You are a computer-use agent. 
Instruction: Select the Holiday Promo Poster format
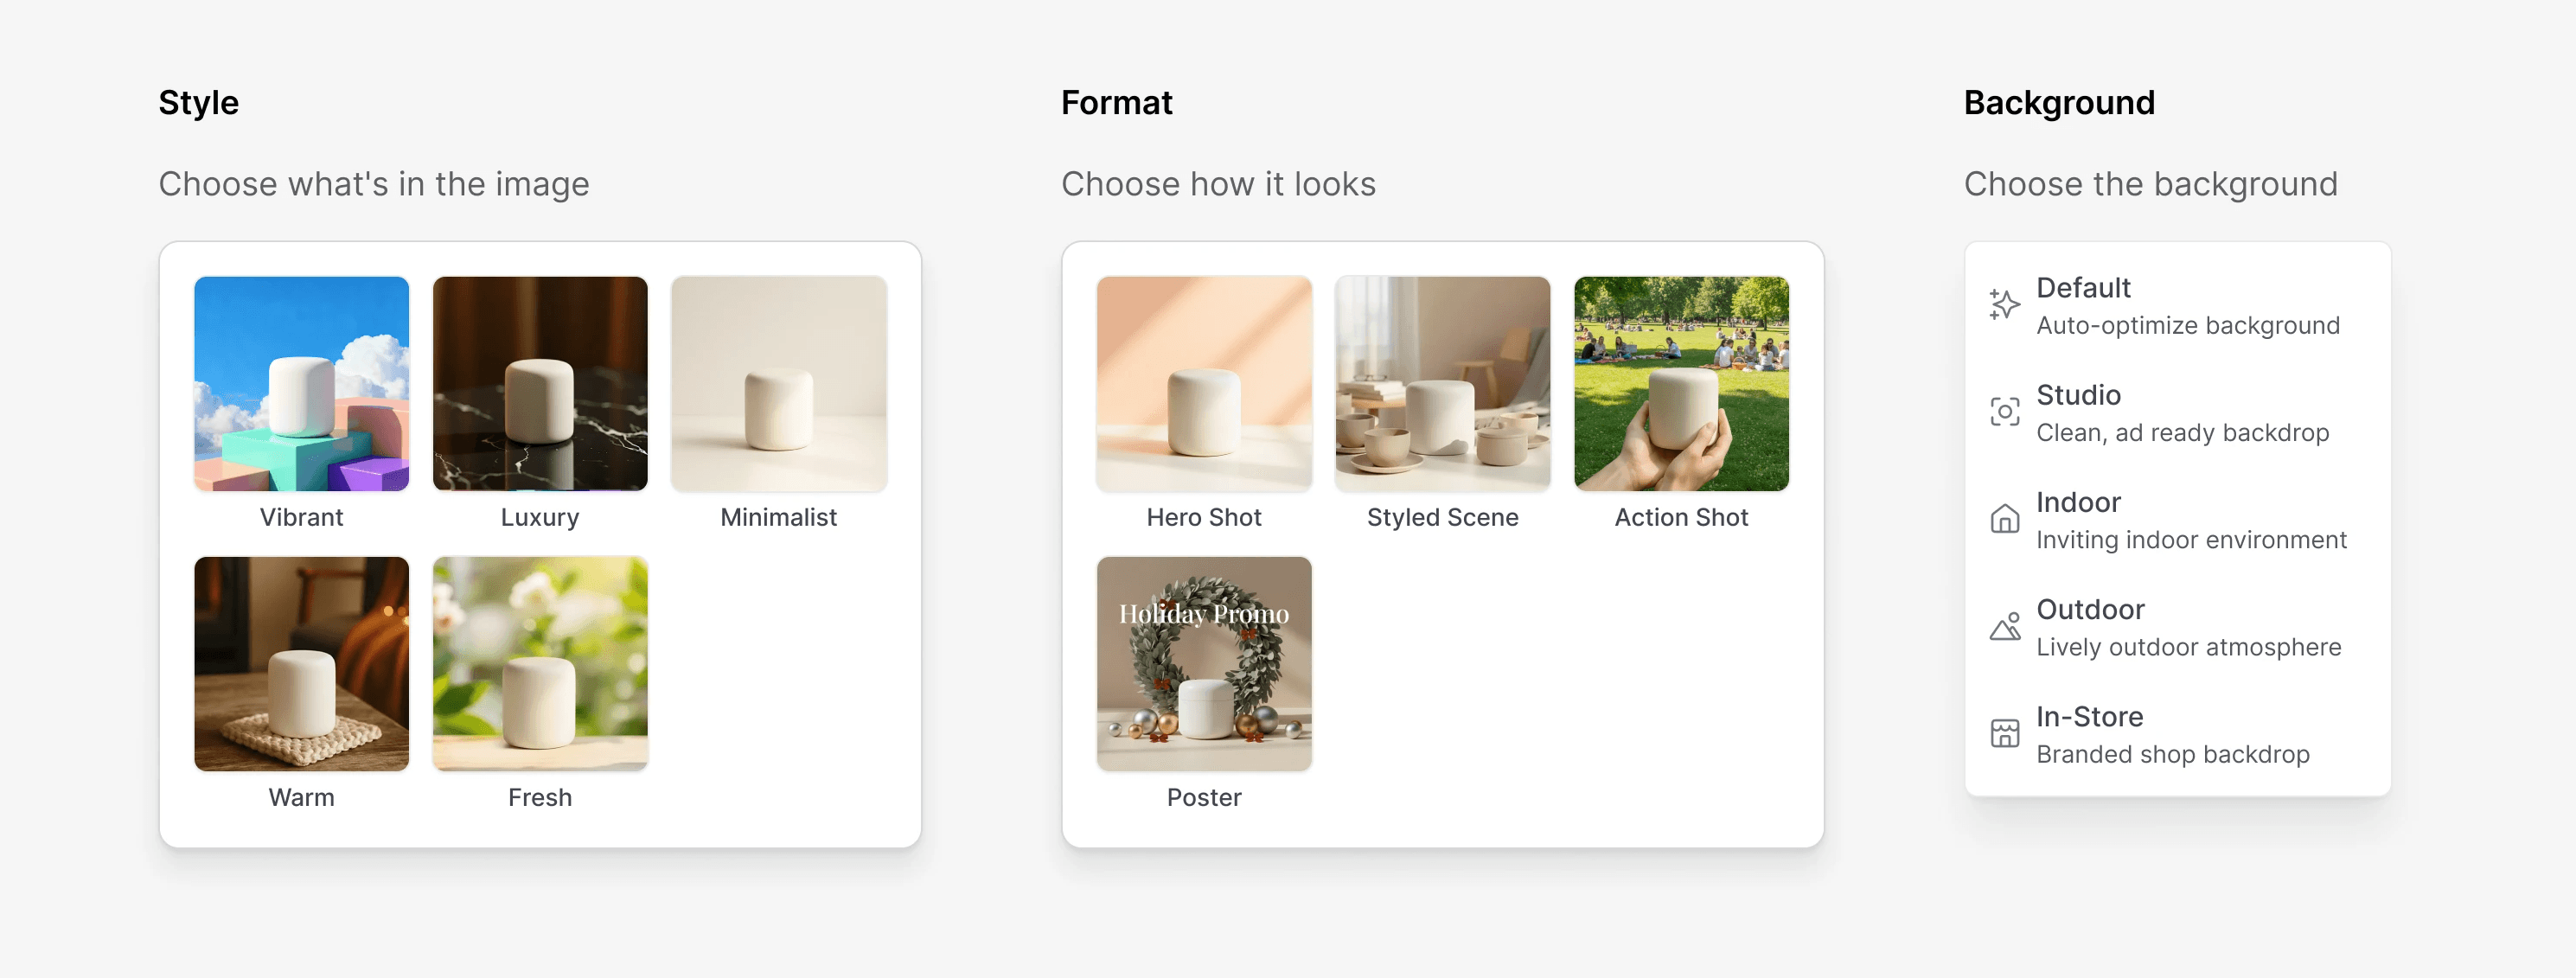pyautogui.click(x=1204, y=664)
